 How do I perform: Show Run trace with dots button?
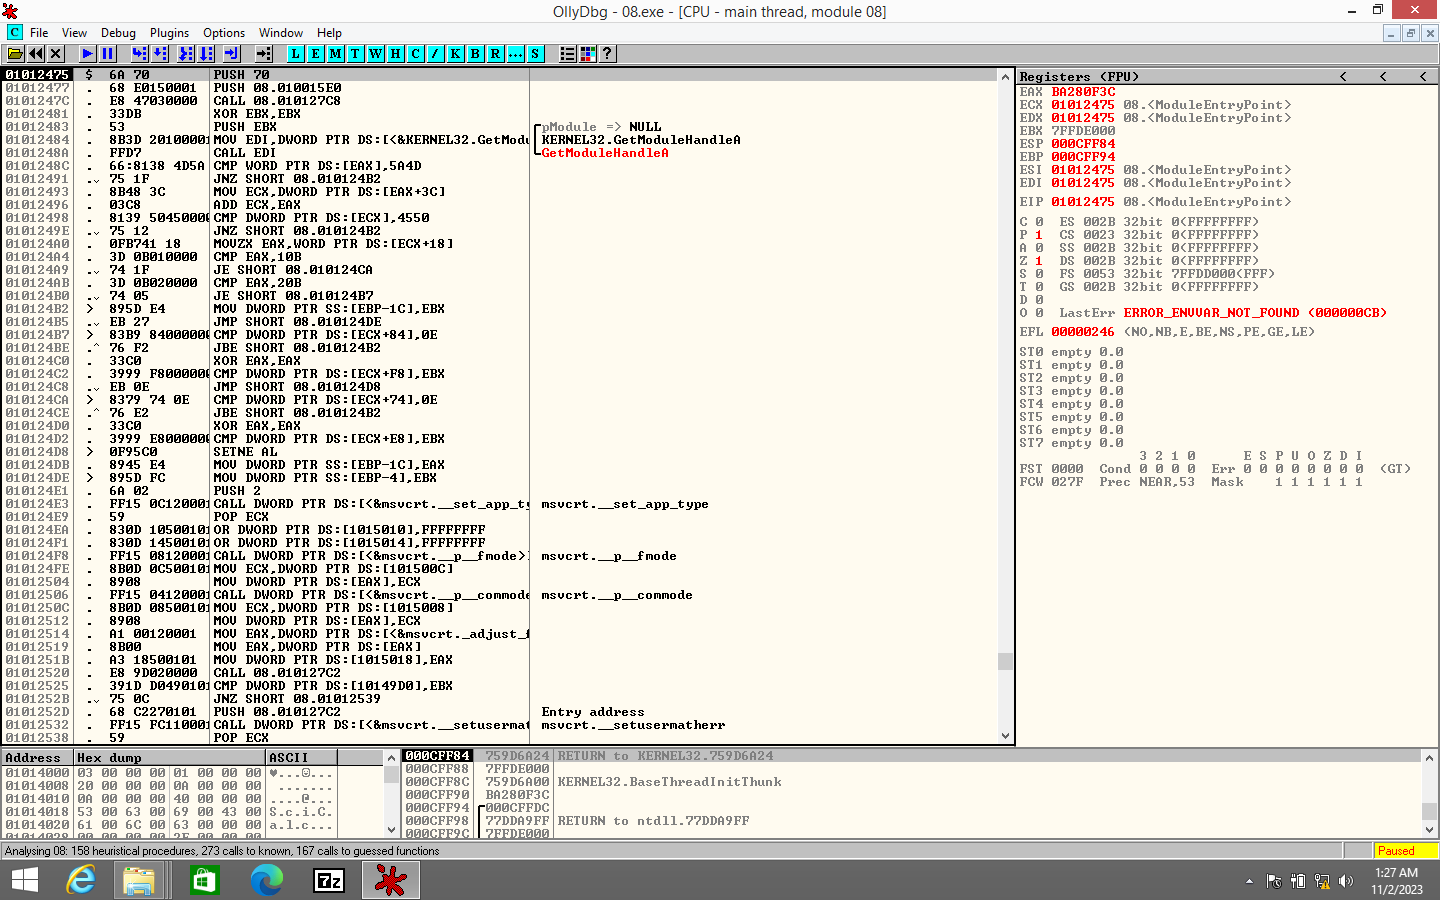515,54
